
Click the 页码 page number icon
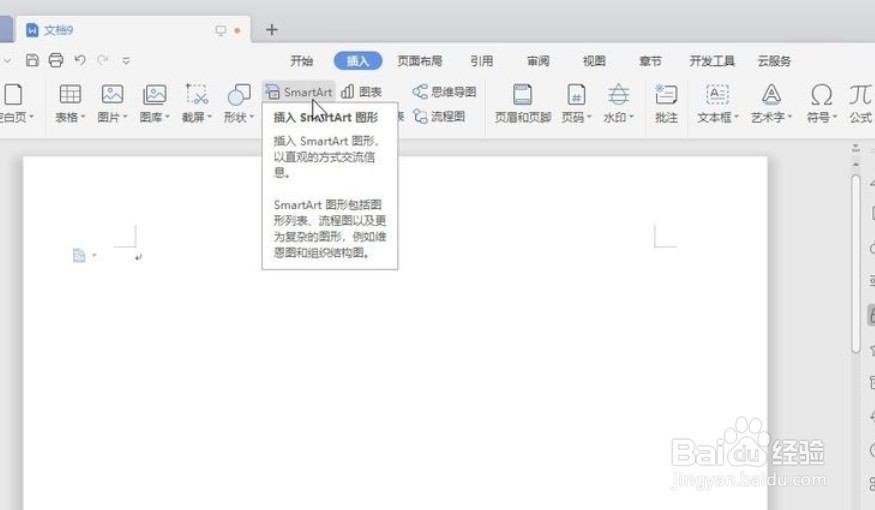click(576, 94)
